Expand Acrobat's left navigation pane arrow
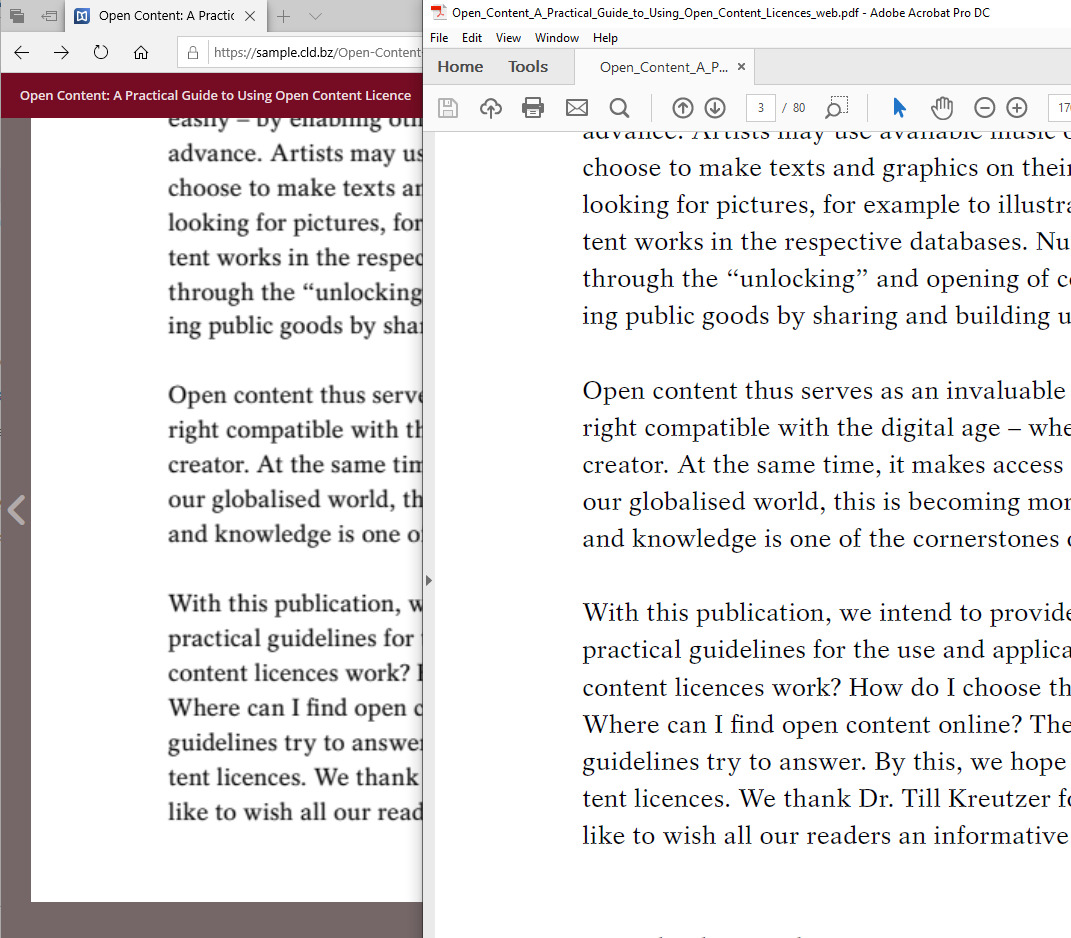 click(428, 581)
